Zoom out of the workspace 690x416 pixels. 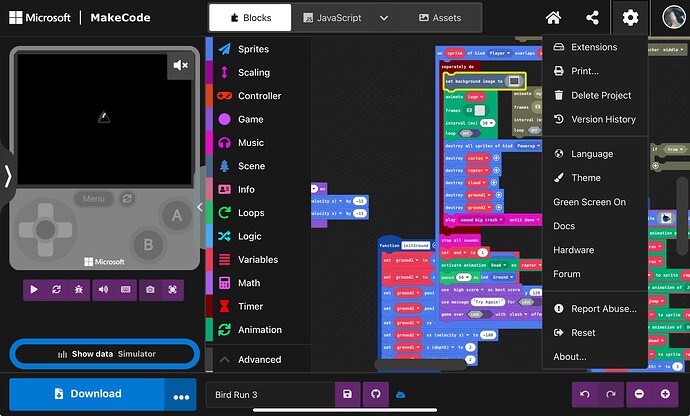639,394
